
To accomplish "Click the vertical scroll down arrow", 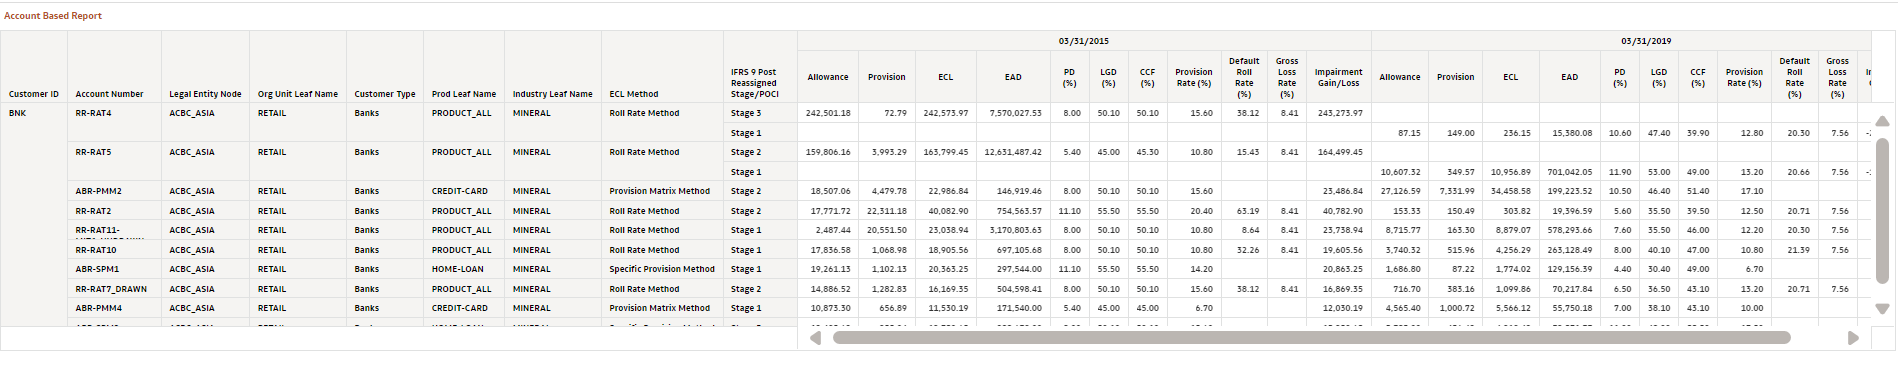I will pyautogui.click(x=1882, y=309).
